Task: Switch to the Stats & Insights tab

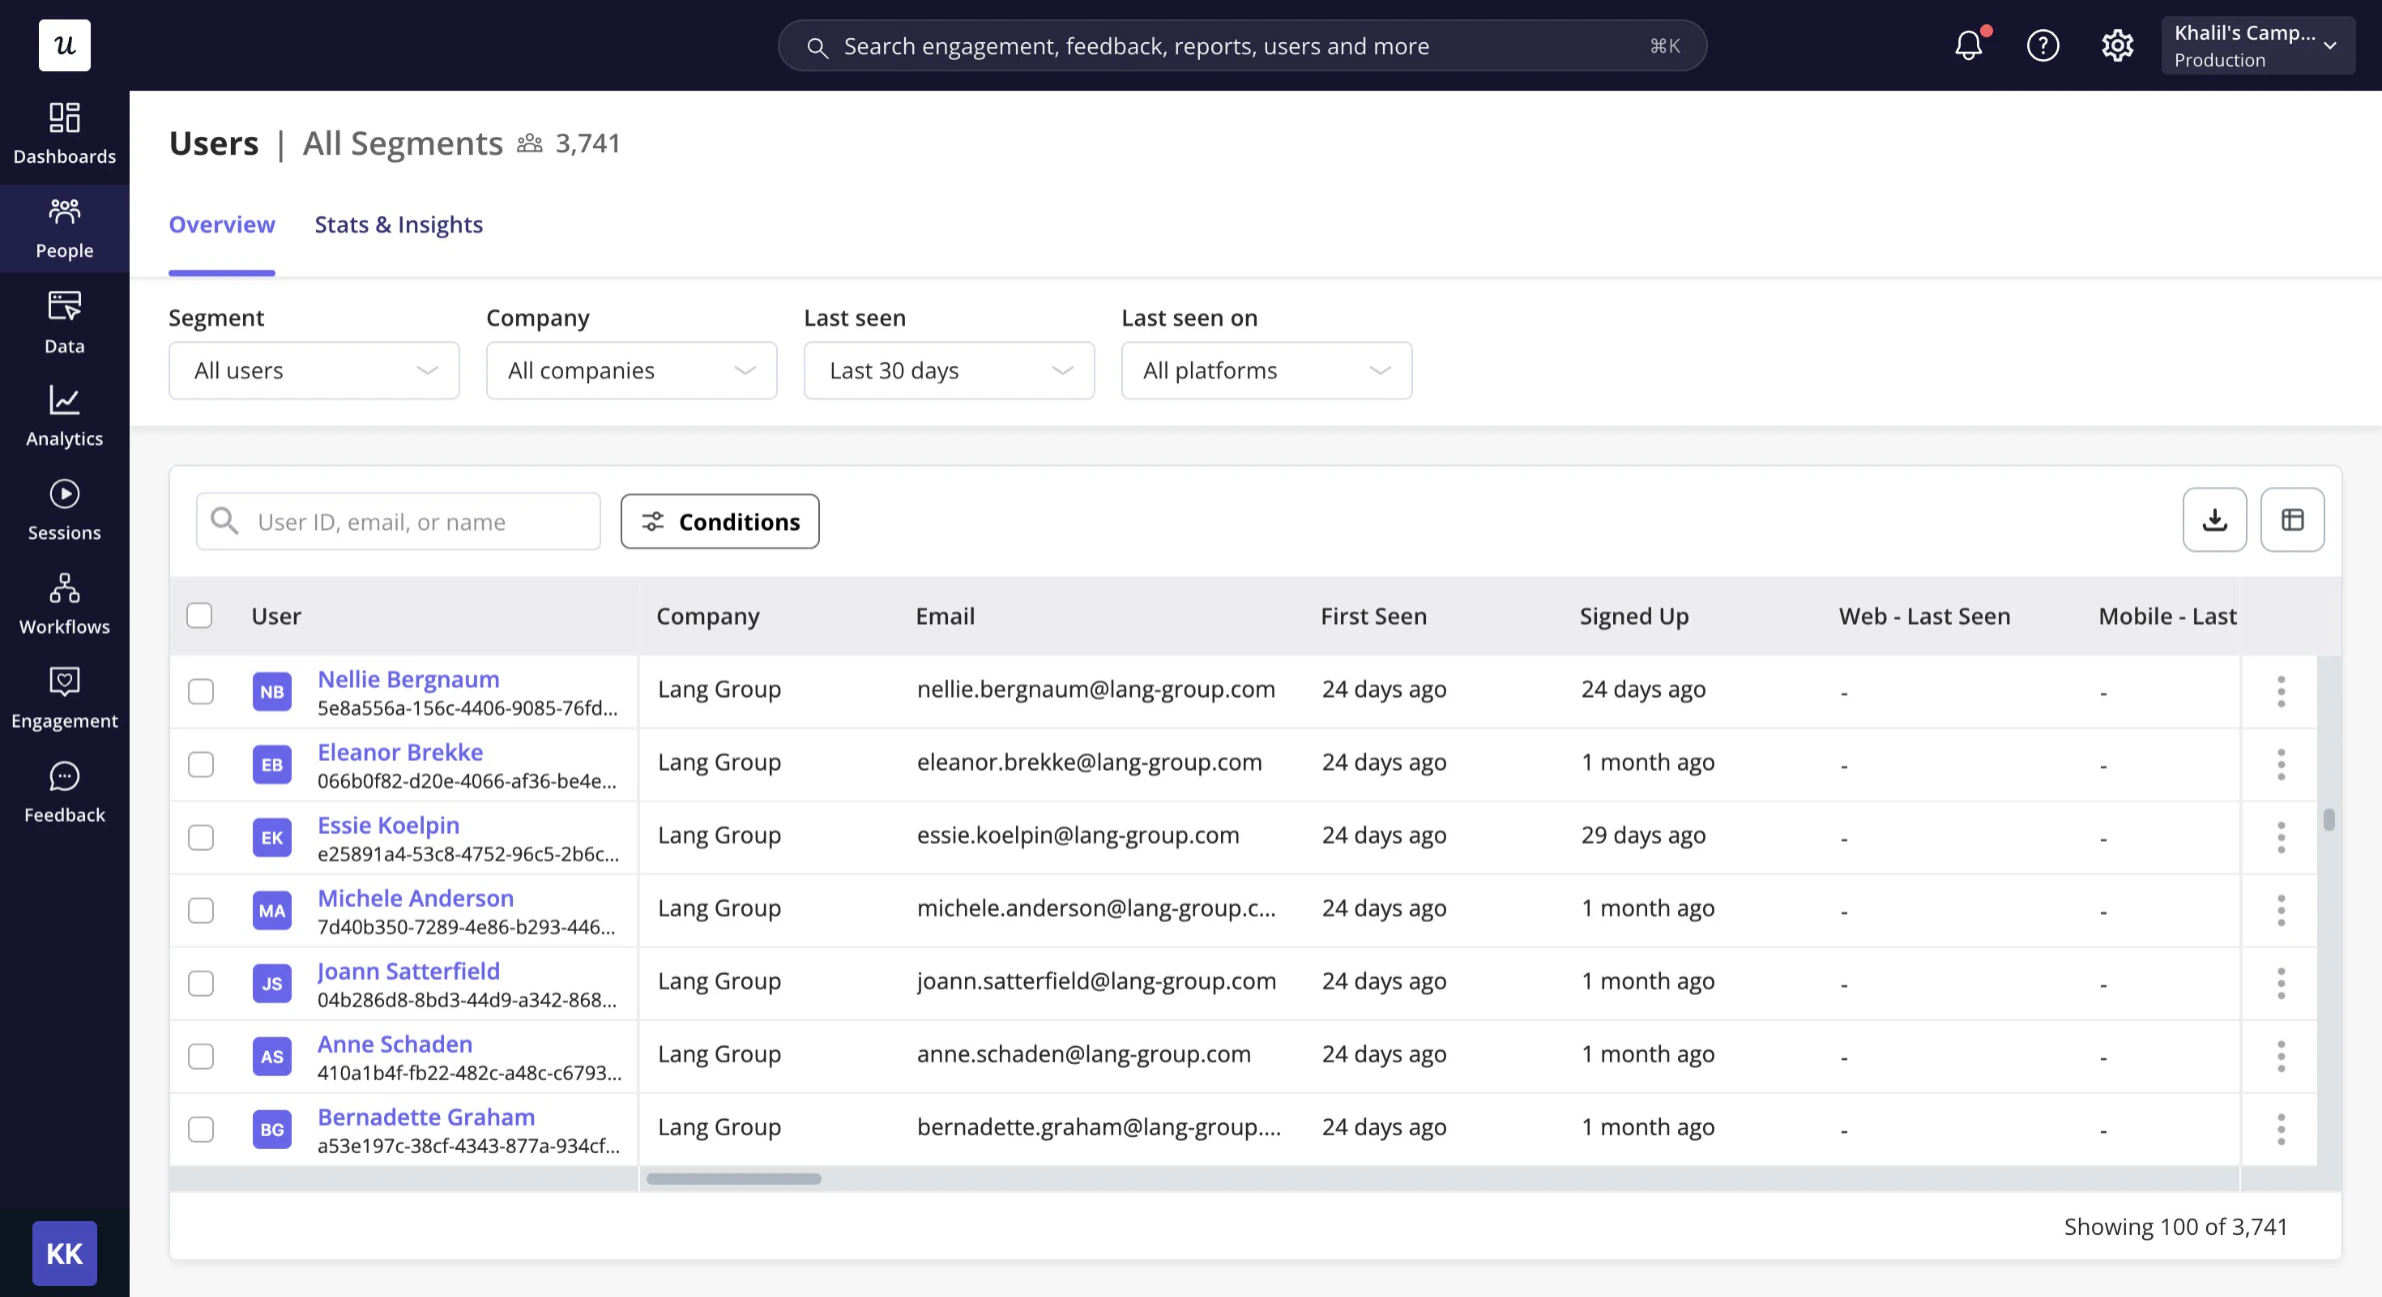Action: (x=398, y=224)
